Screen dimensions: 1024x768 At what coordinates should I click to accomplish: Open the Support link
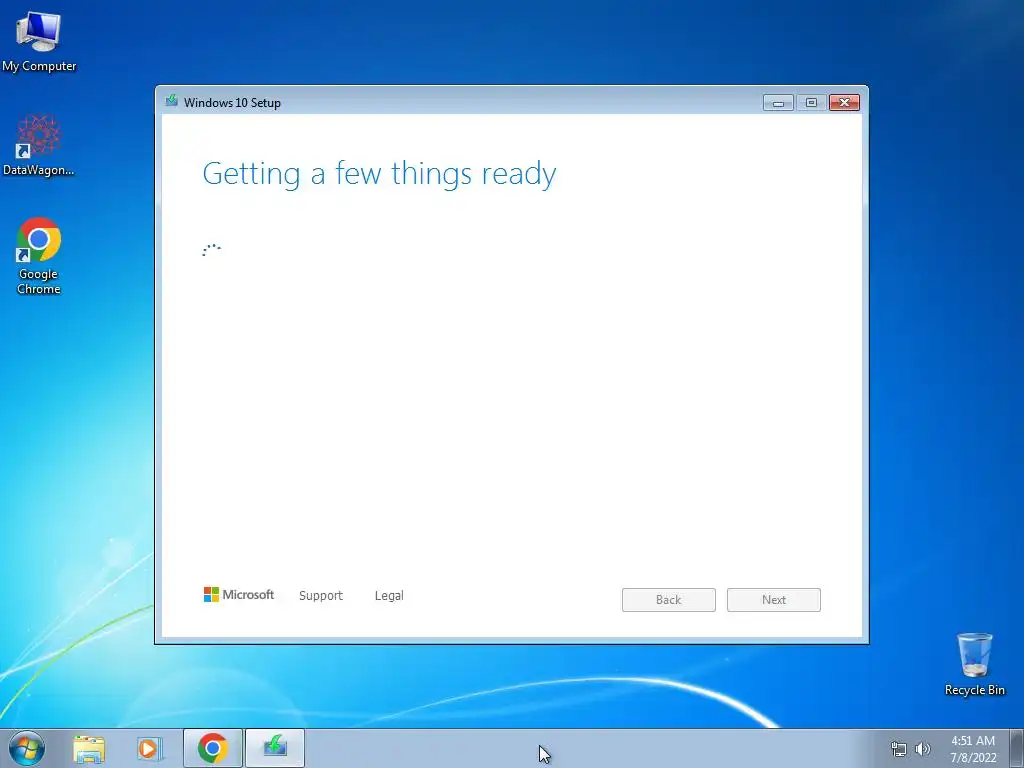coord(321,596)
